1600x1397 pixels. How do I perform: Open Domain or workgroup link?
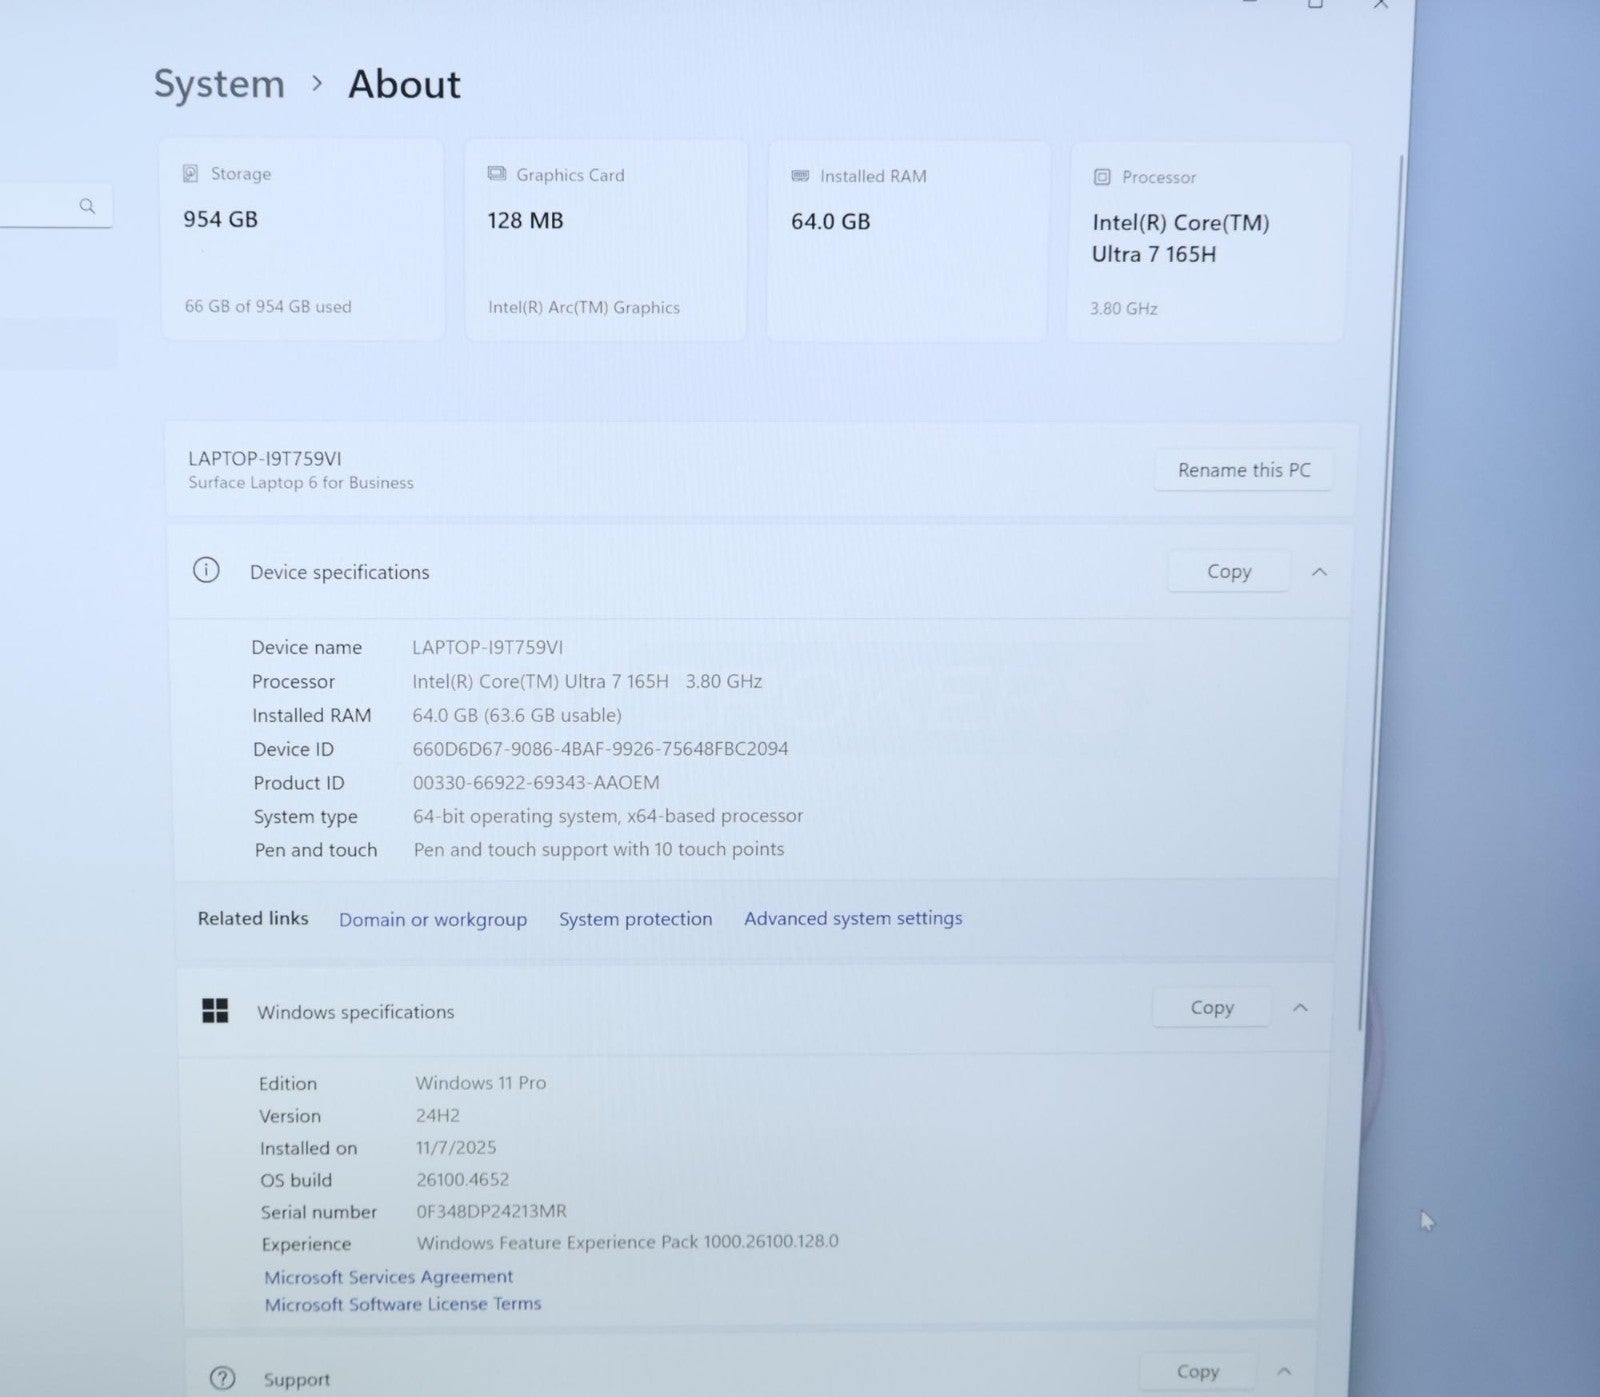pyautogui.click(x=432, y=920)
